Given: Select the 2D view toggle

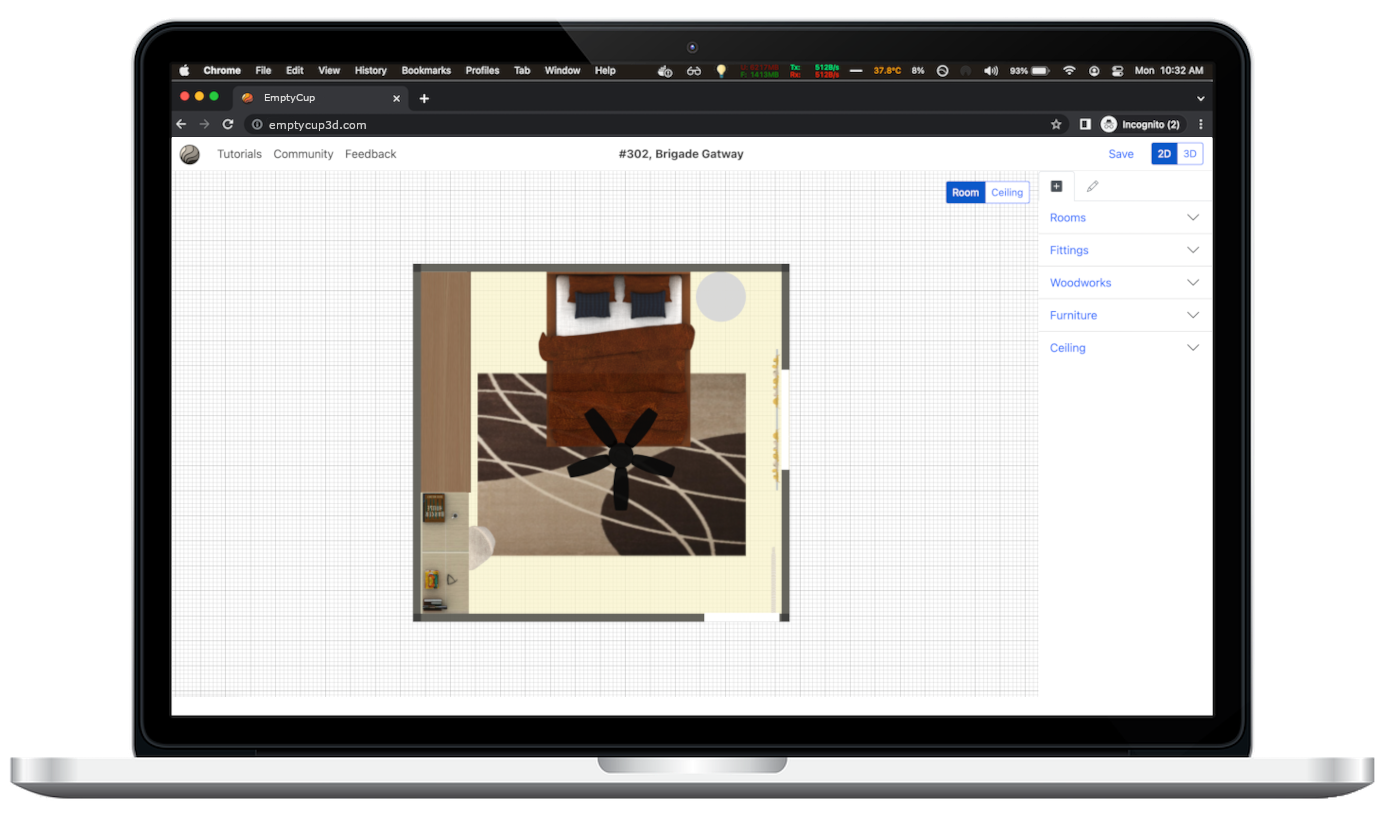Looking at the screenshot, I should click(1164, 154).
